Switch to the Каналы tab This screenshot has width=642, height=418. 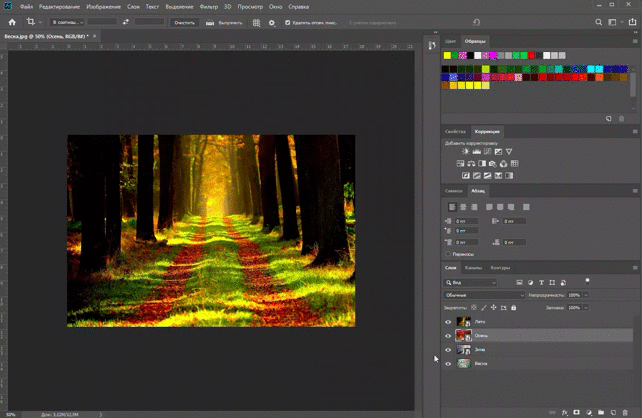tap(473, 268)
